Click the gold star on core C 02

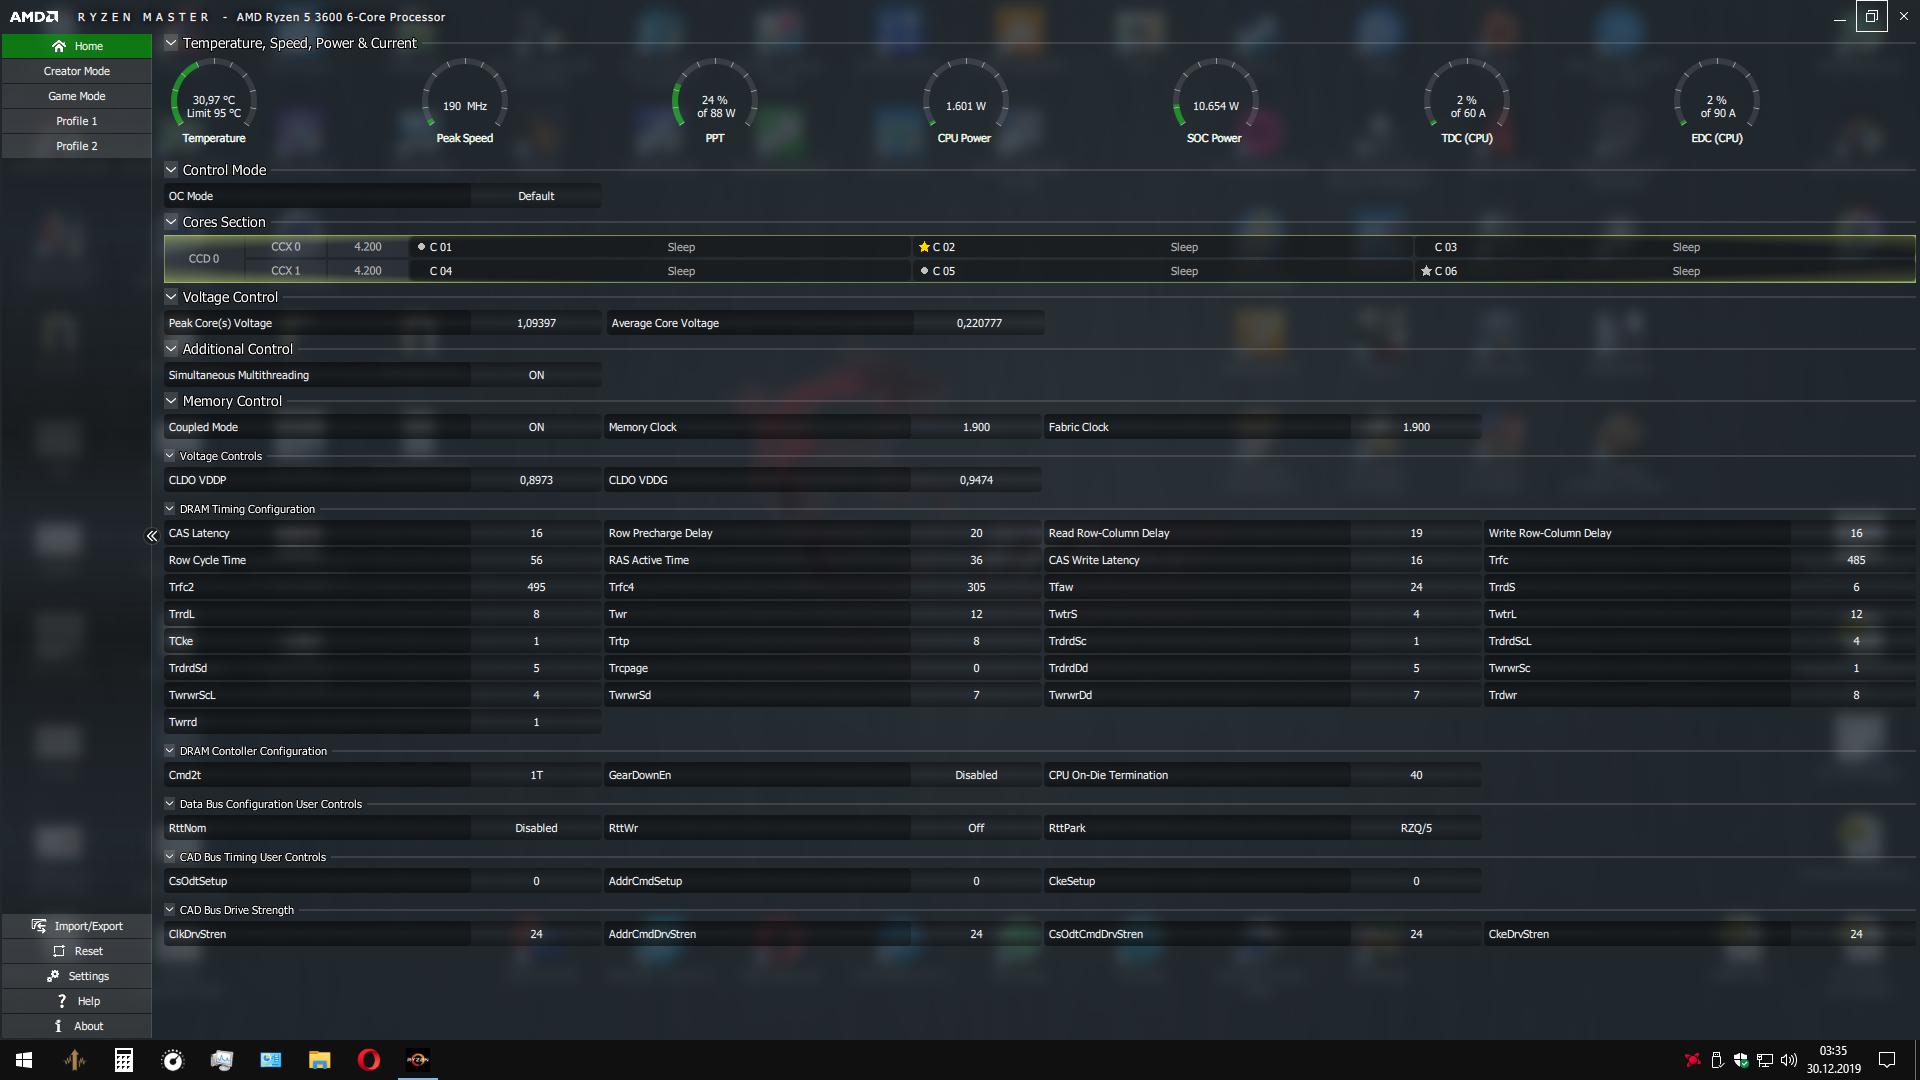tap(924, 247)
